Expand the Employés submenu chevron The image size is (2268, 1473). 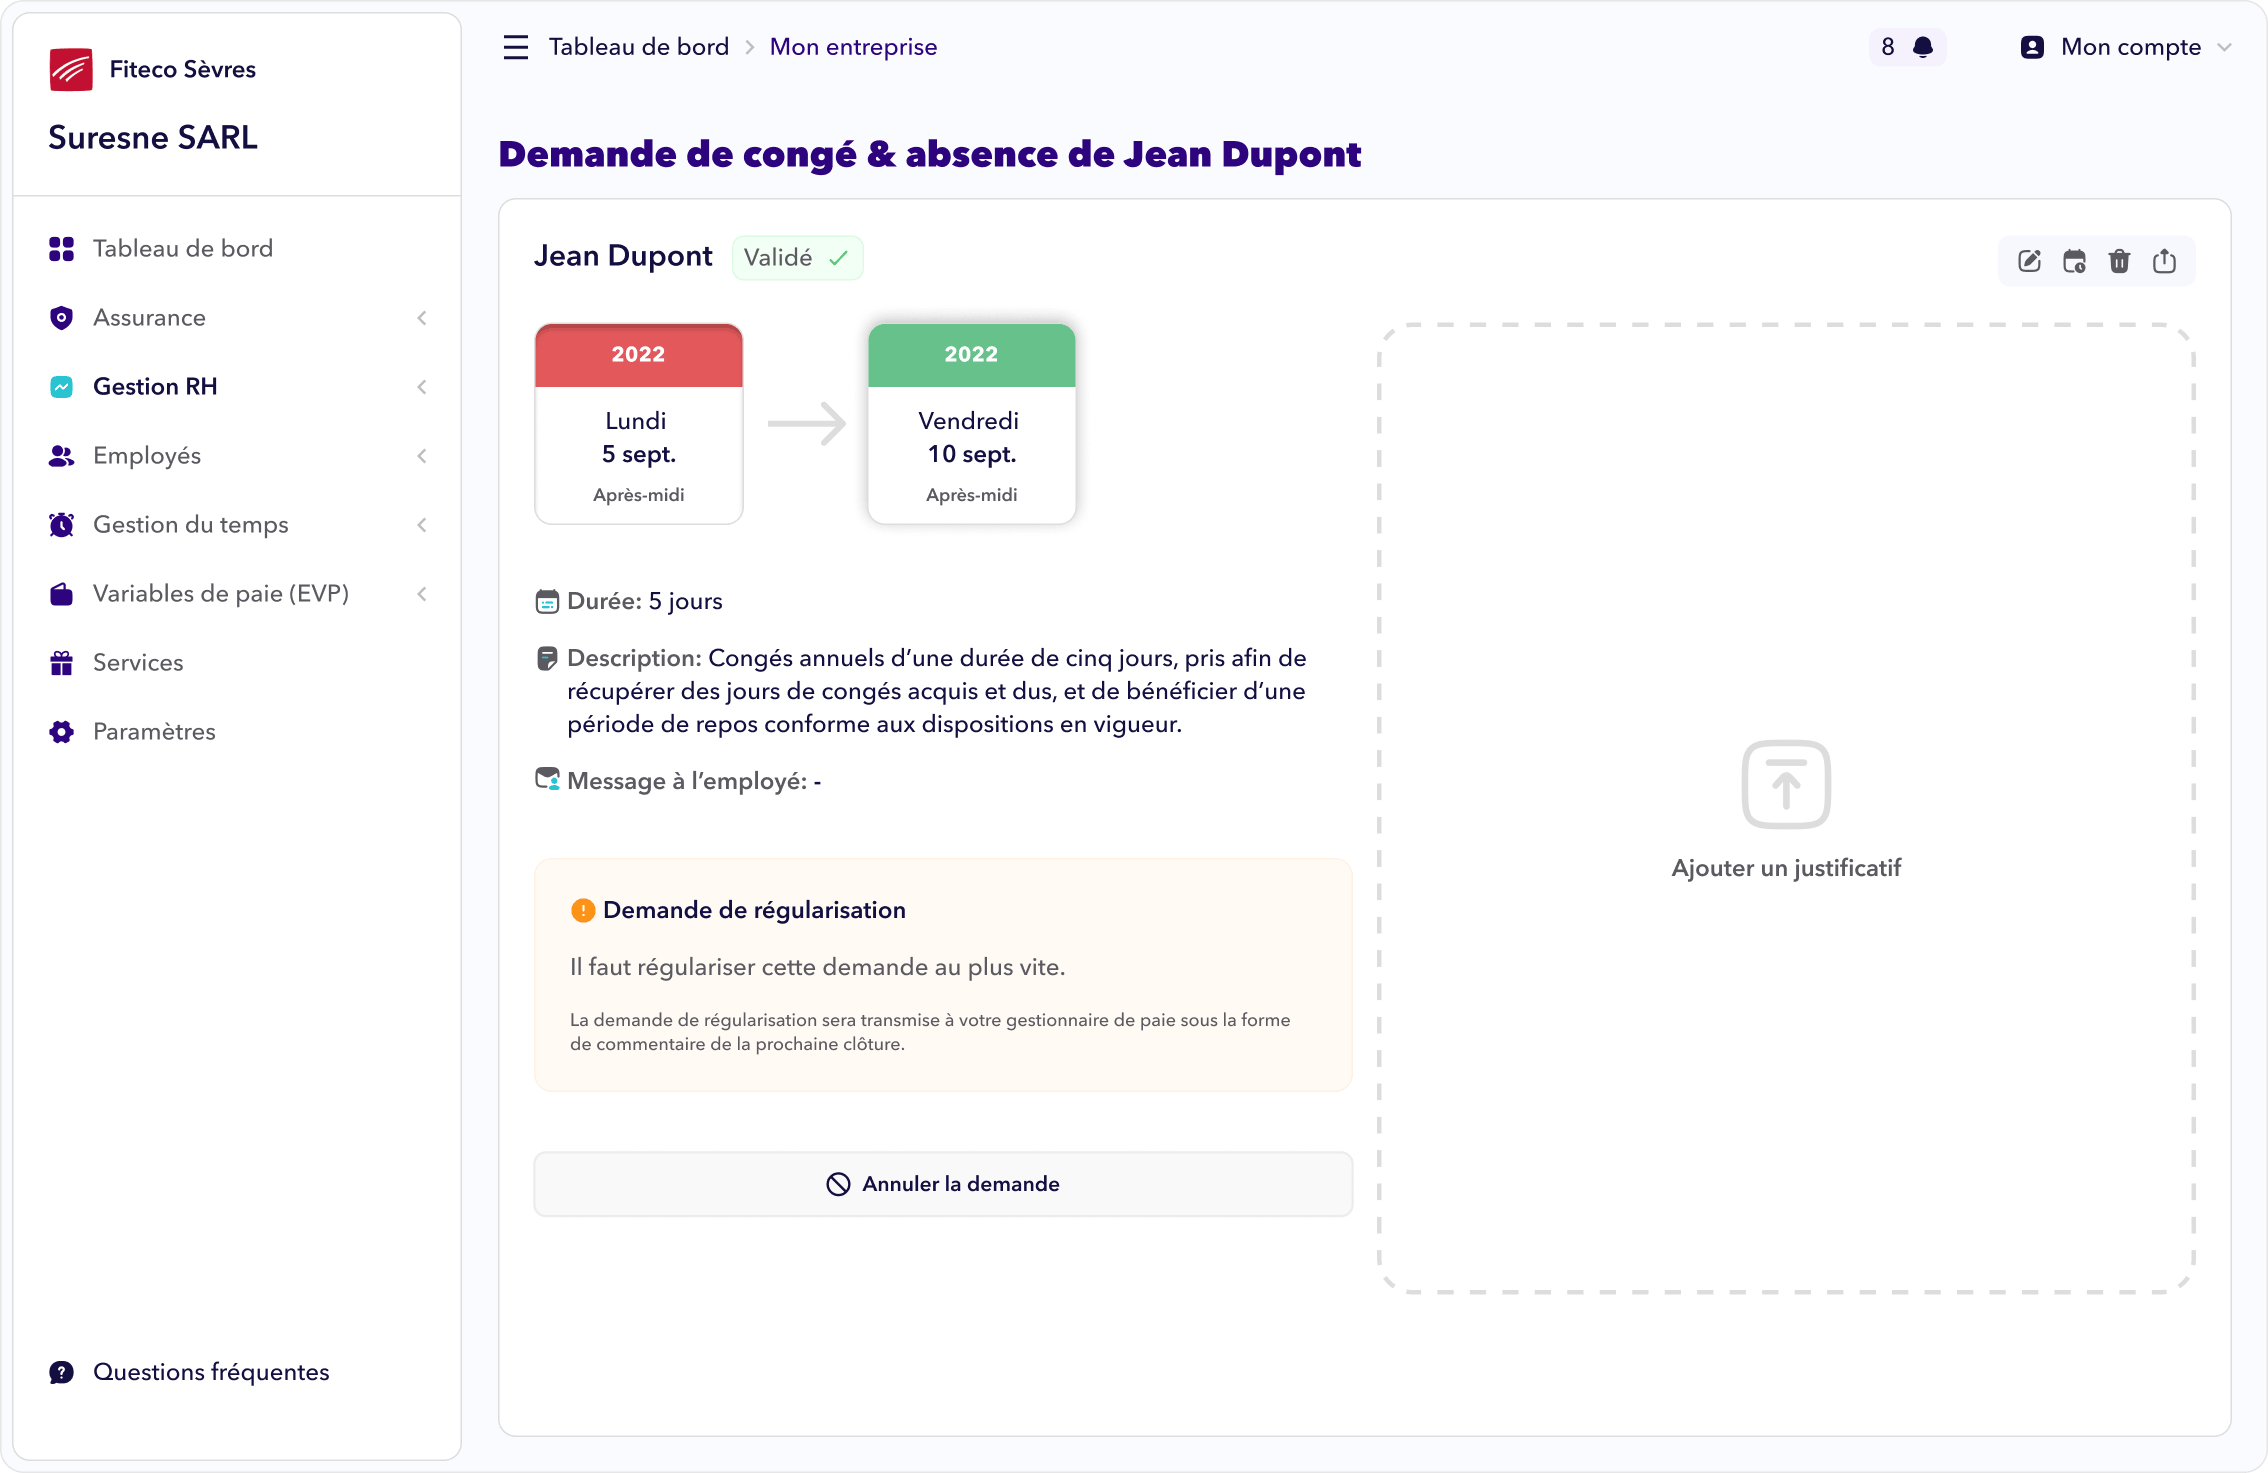point(422,456)
